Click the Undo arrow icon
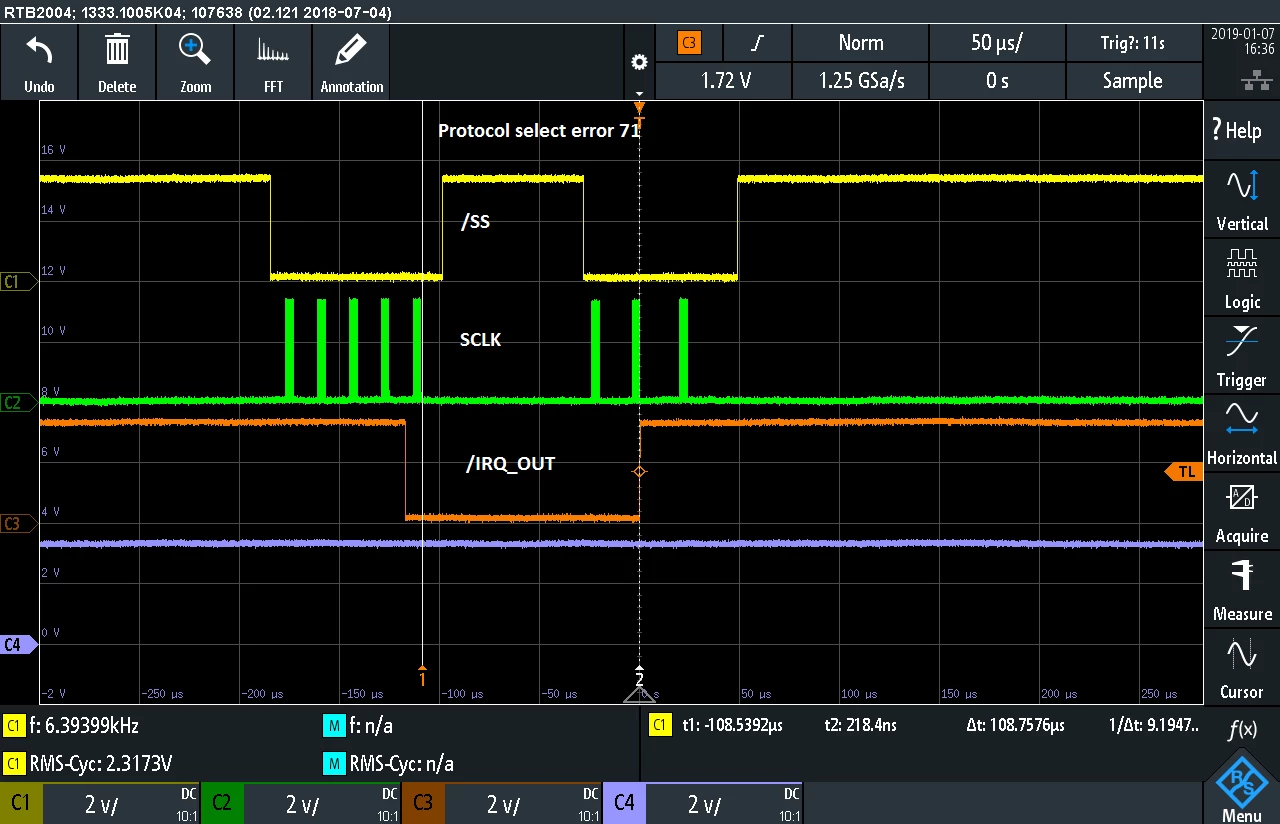 click(x=39, y=50)
